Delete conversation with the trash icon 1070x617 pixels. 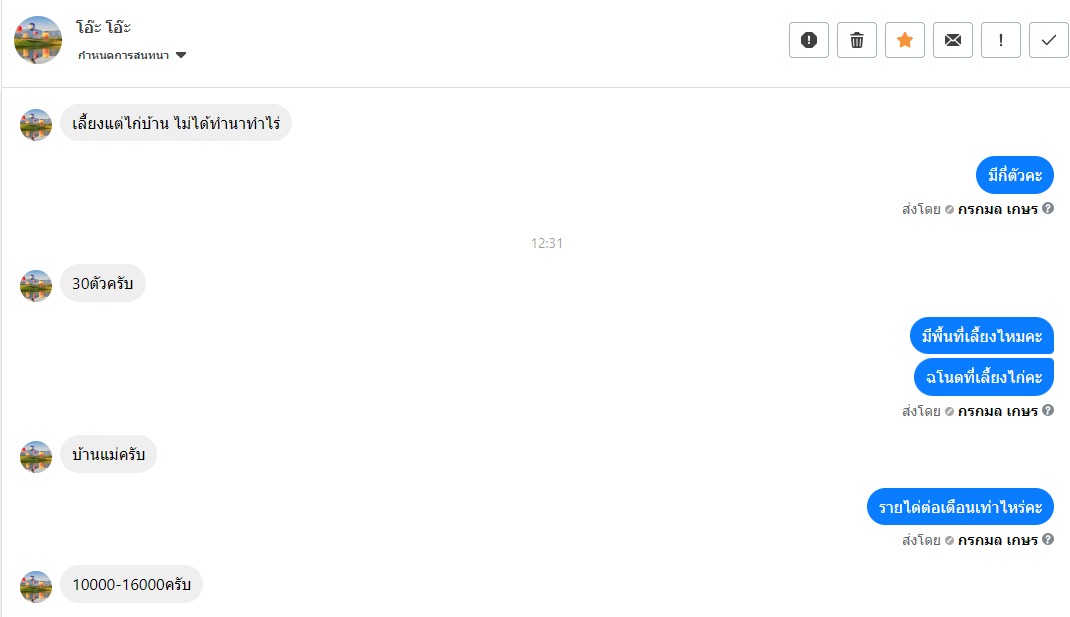tap(857, 40)
